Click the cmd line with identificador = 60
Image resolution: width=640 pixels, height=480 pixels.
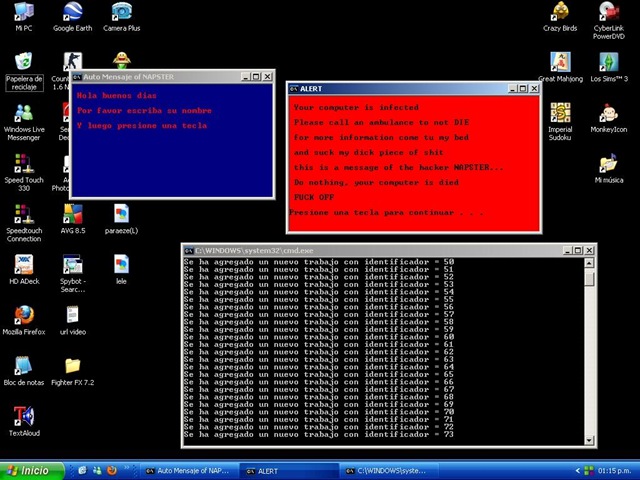point(319,337)
